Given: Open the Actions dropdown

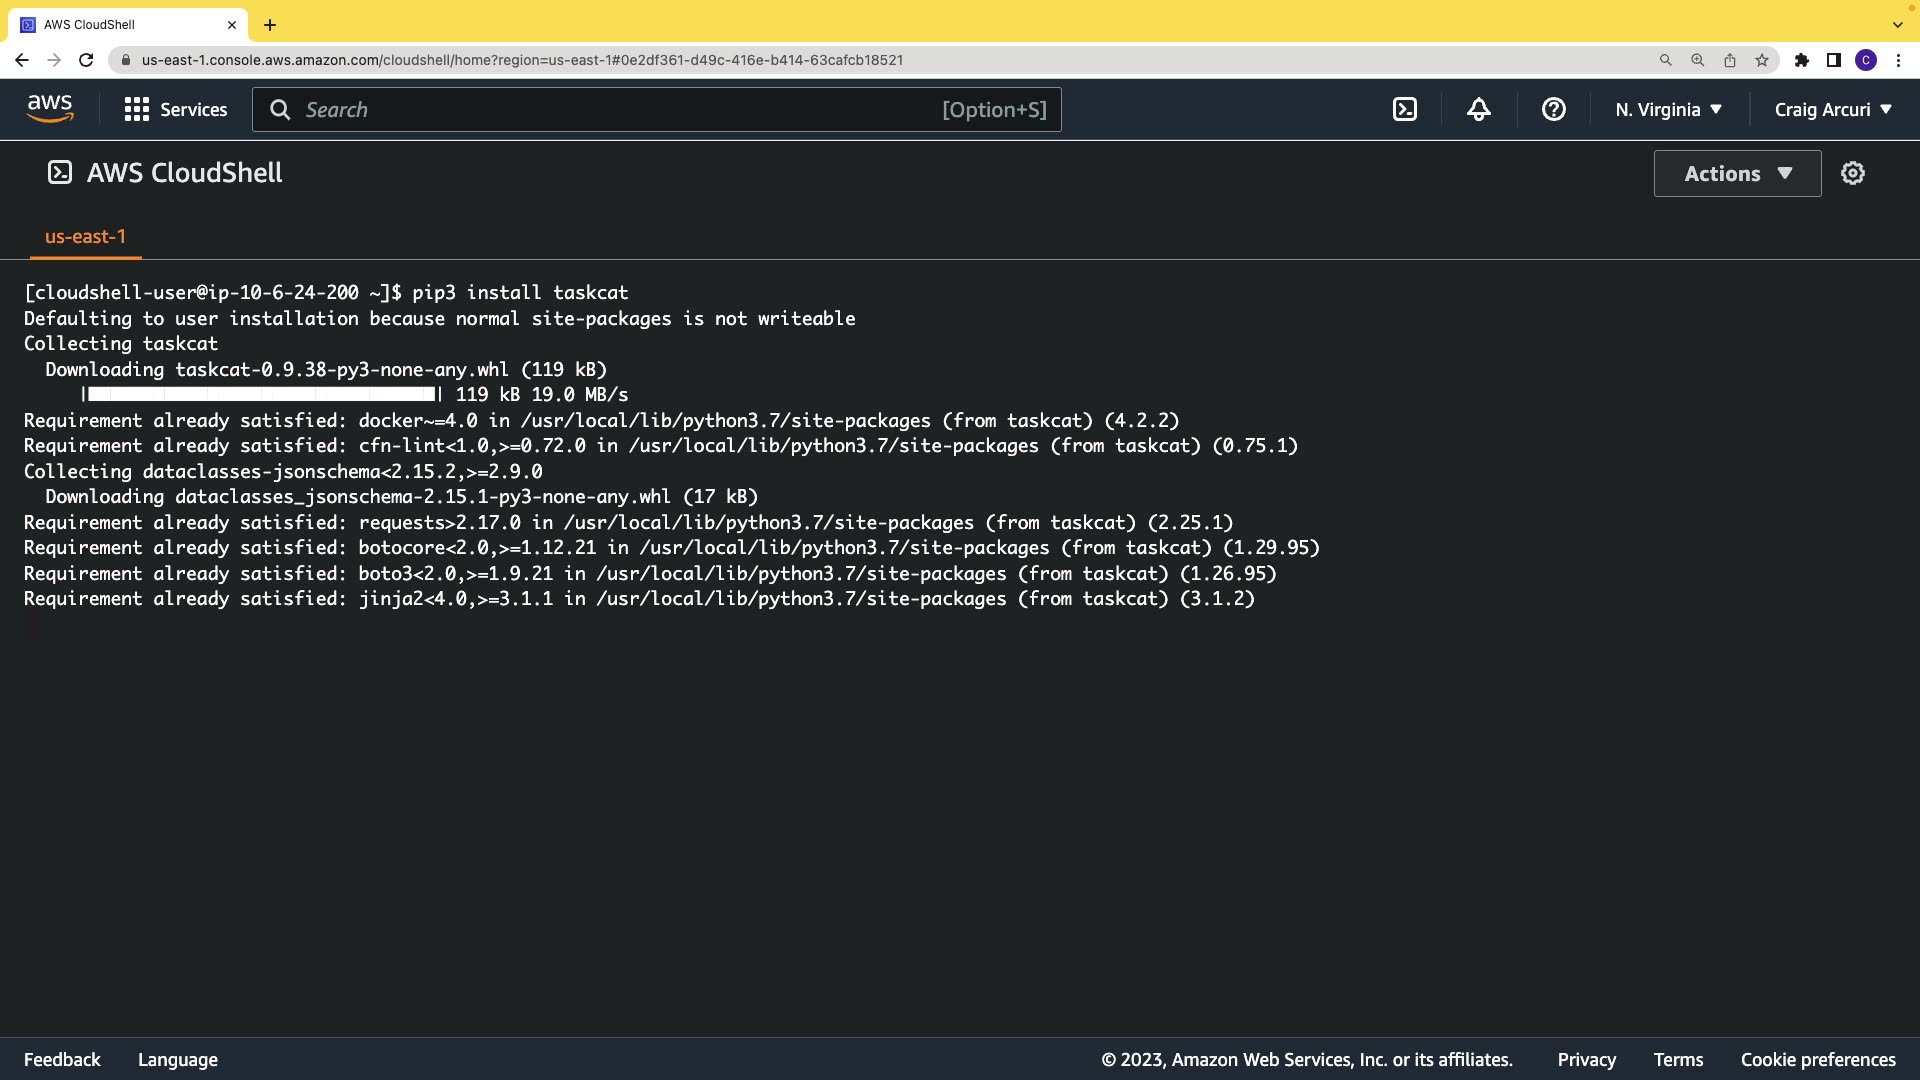Looking at the screenshot, I should click(1737, 174).
